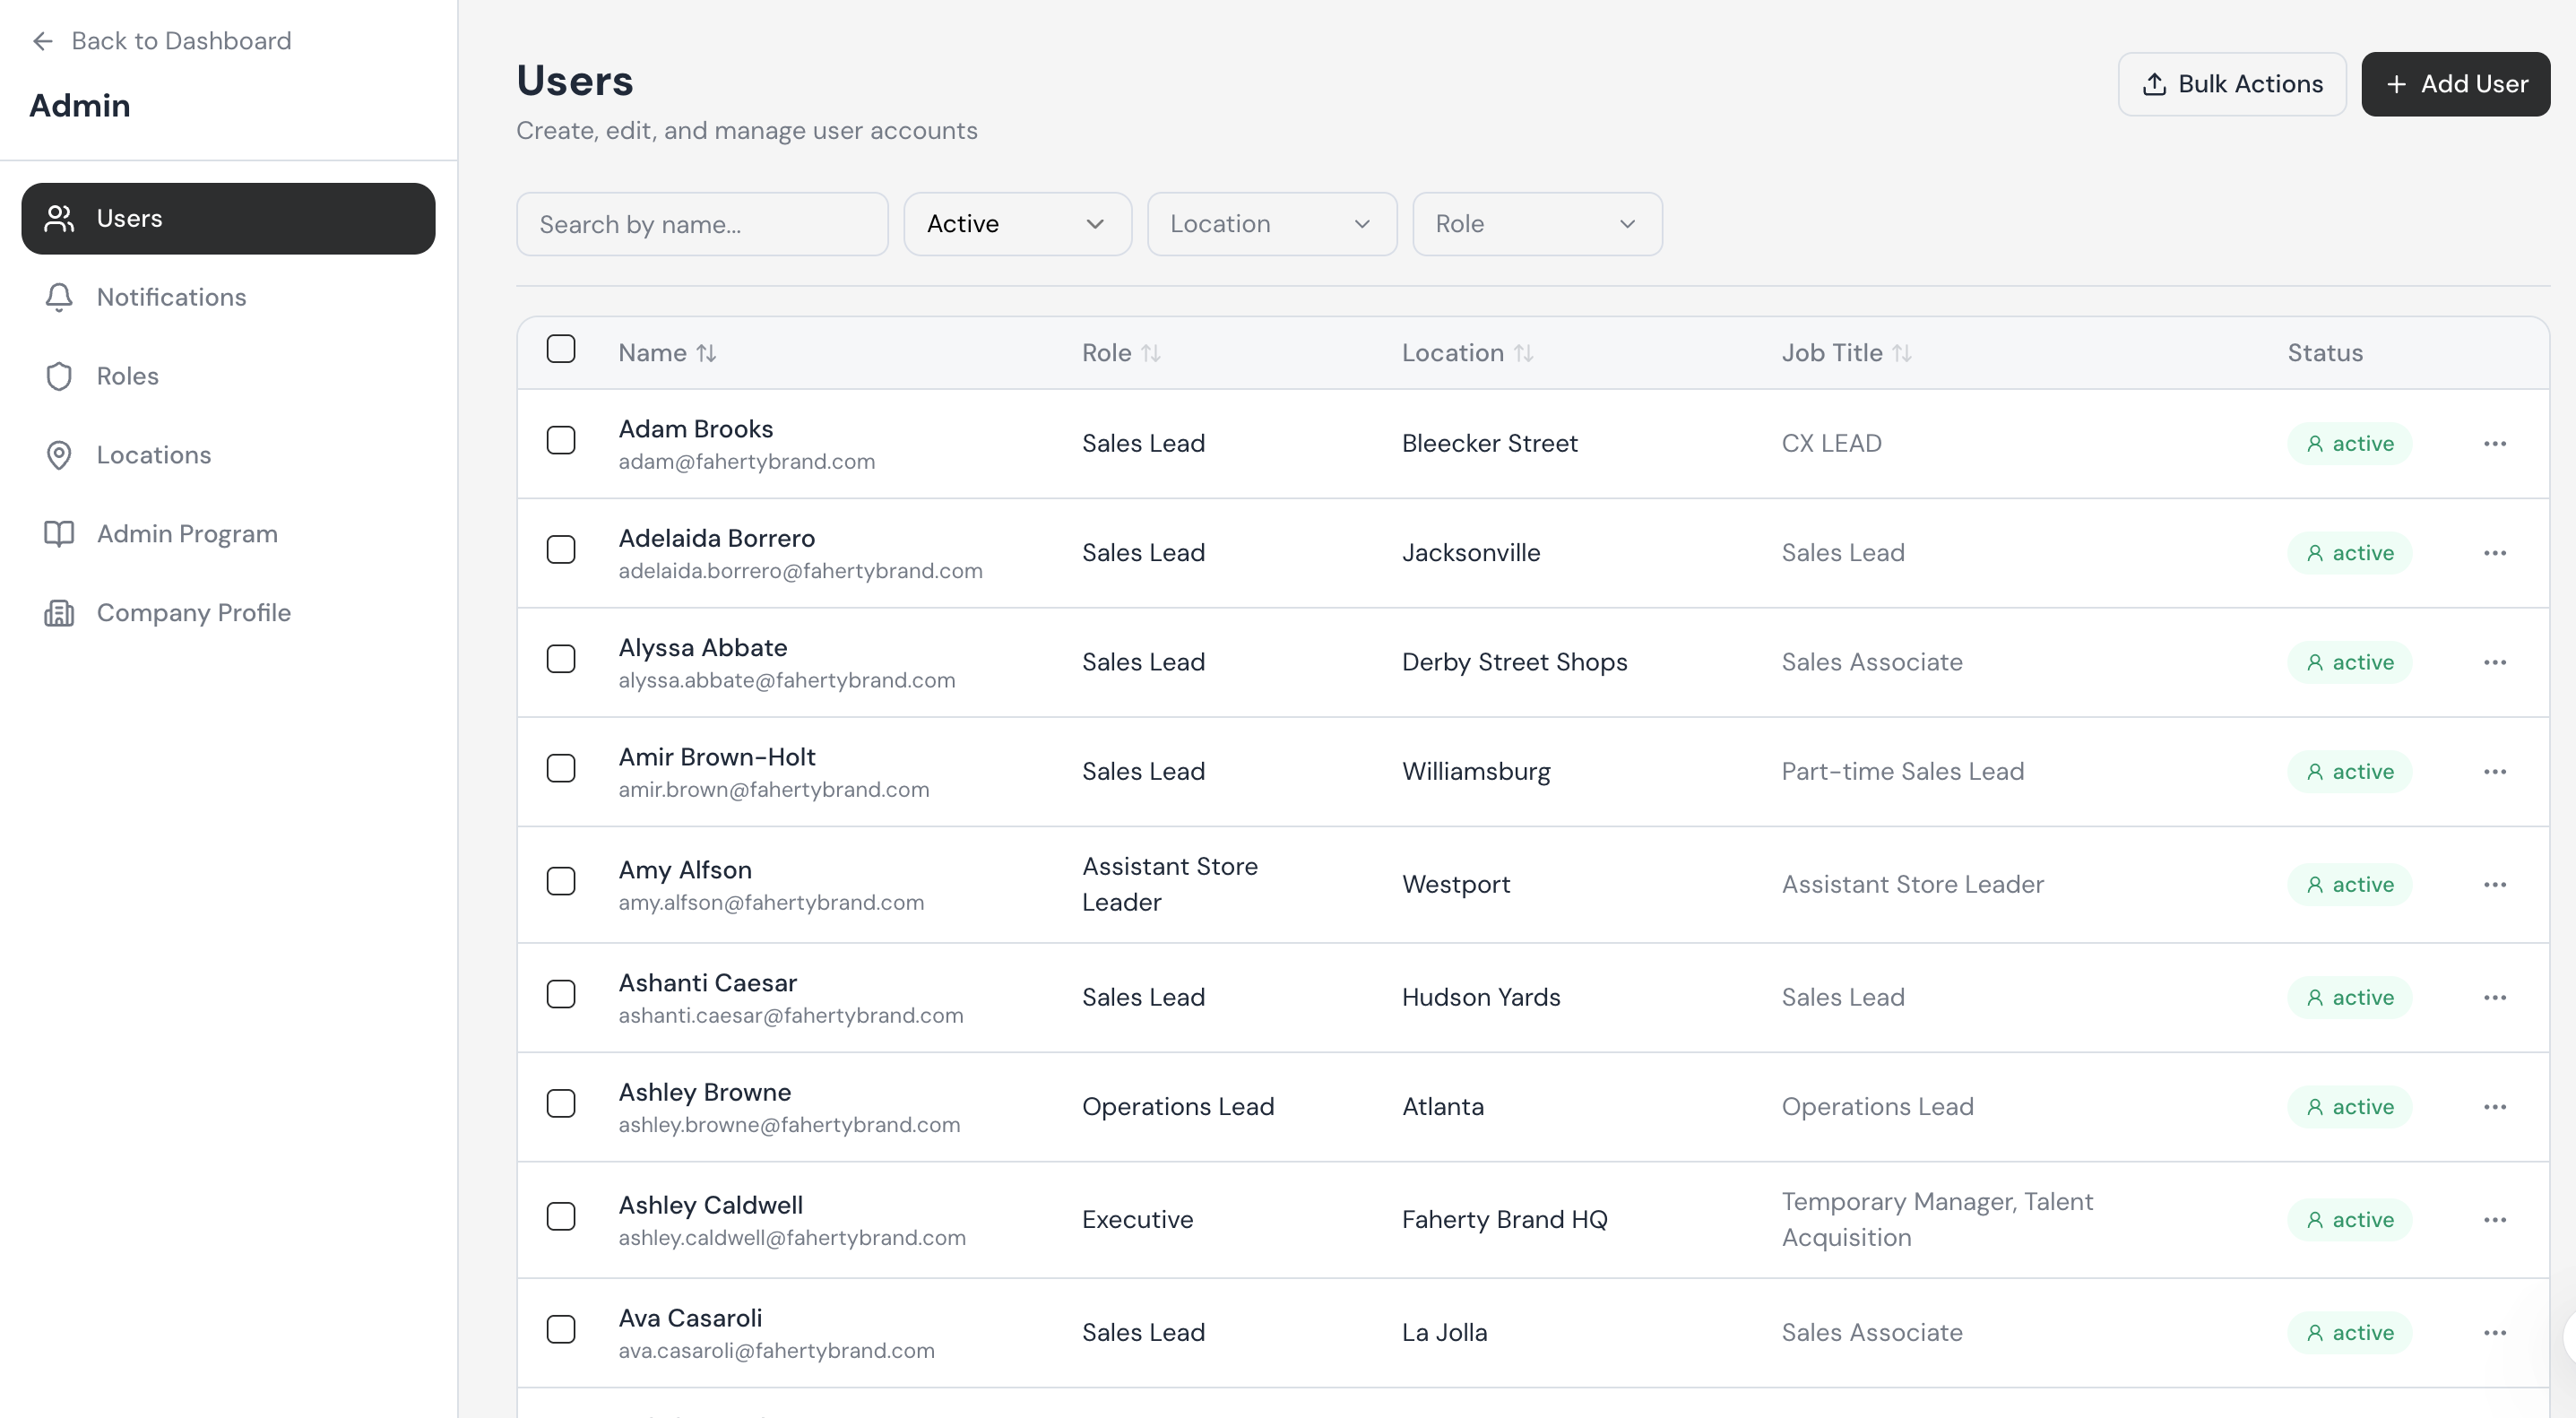Open the more options menu for Ashanti Caesar
The height and width of the screenshot is (1418, 2576).
(x=2495, y=998)
